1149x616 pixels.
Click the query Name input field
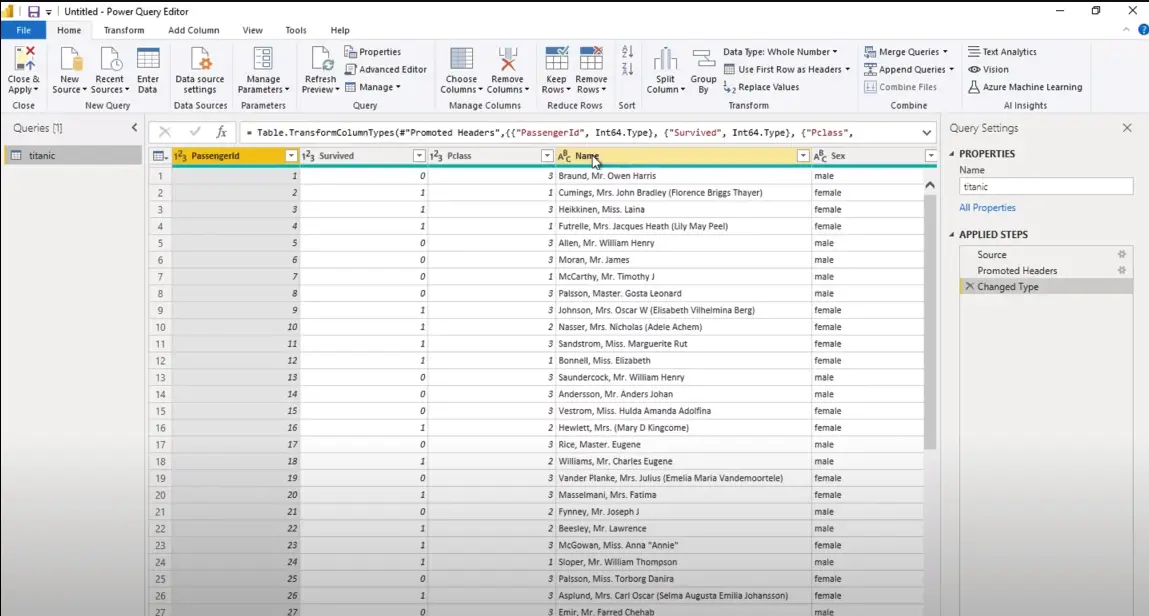click(x=1046, y=187)
